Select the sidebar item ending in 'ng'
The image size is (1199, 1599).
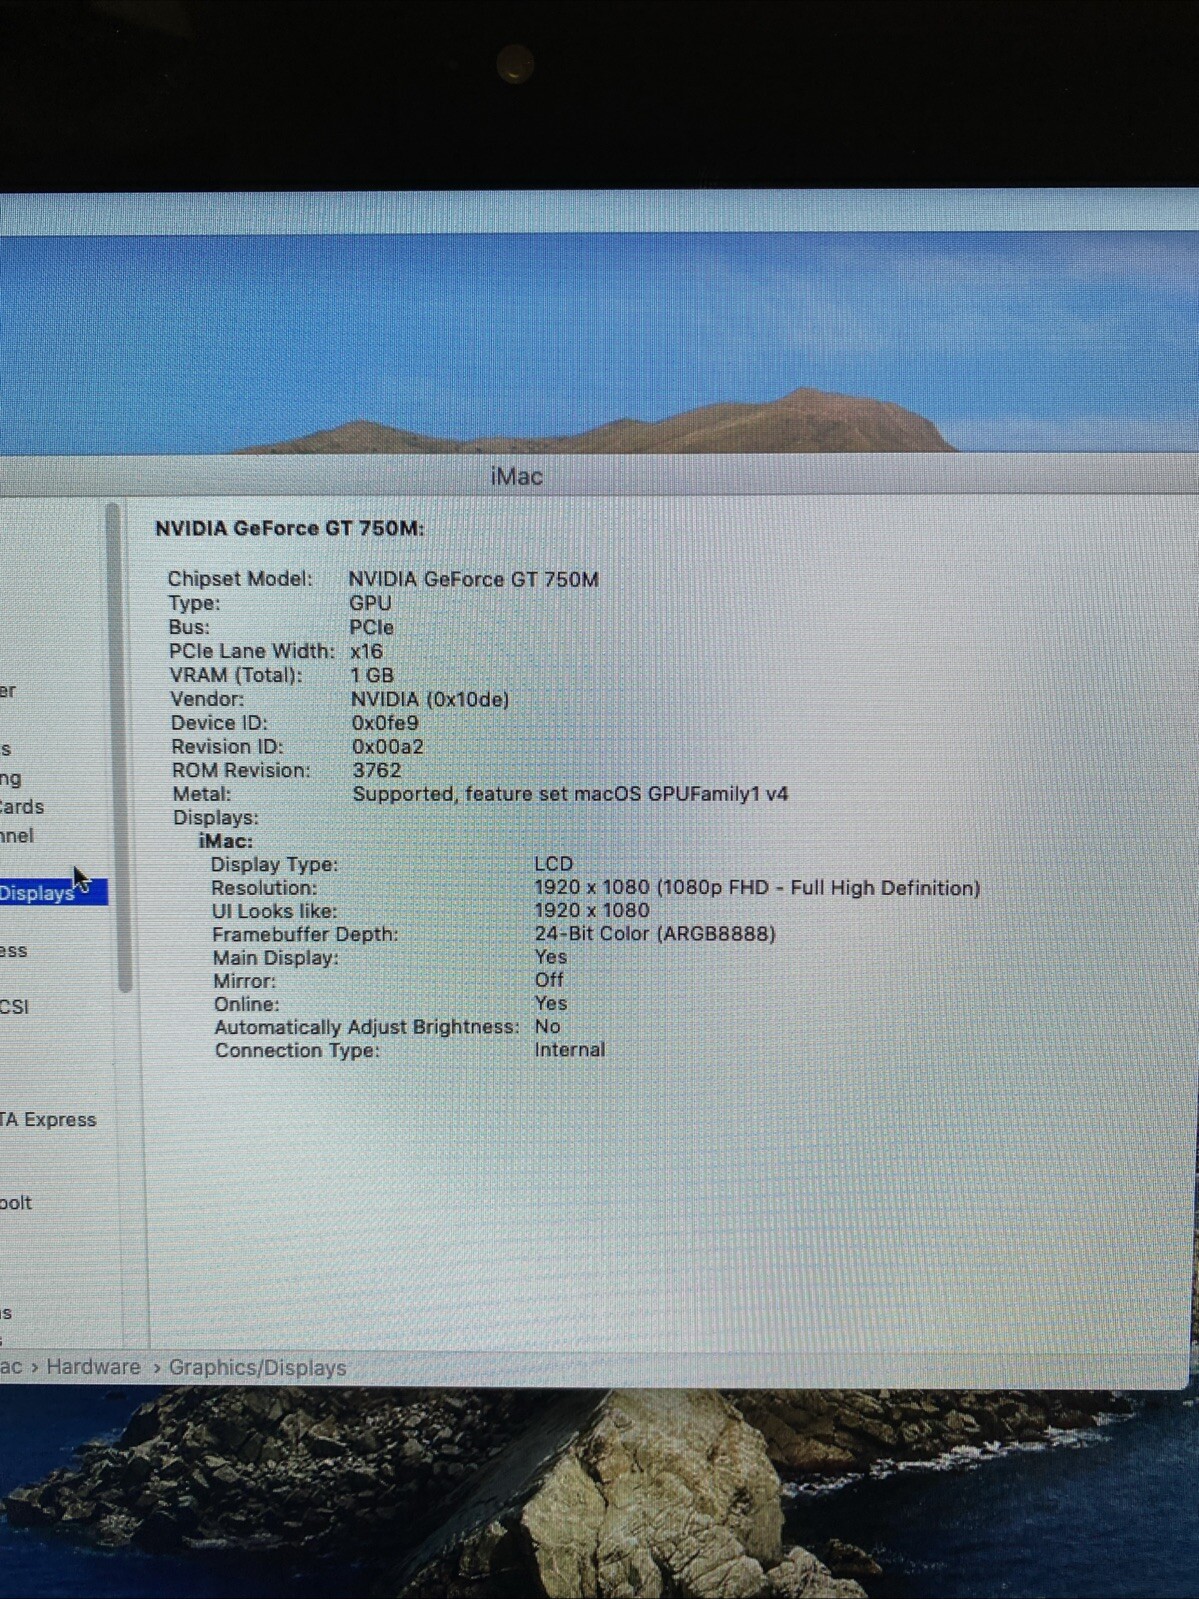(x=11, y=778)
